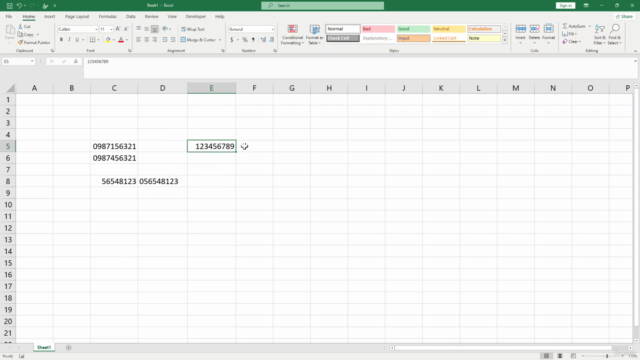This screenshot has width=640, height=360.
Task: Switch to Normal view in status bar
Action: click(x=546, y=356)
